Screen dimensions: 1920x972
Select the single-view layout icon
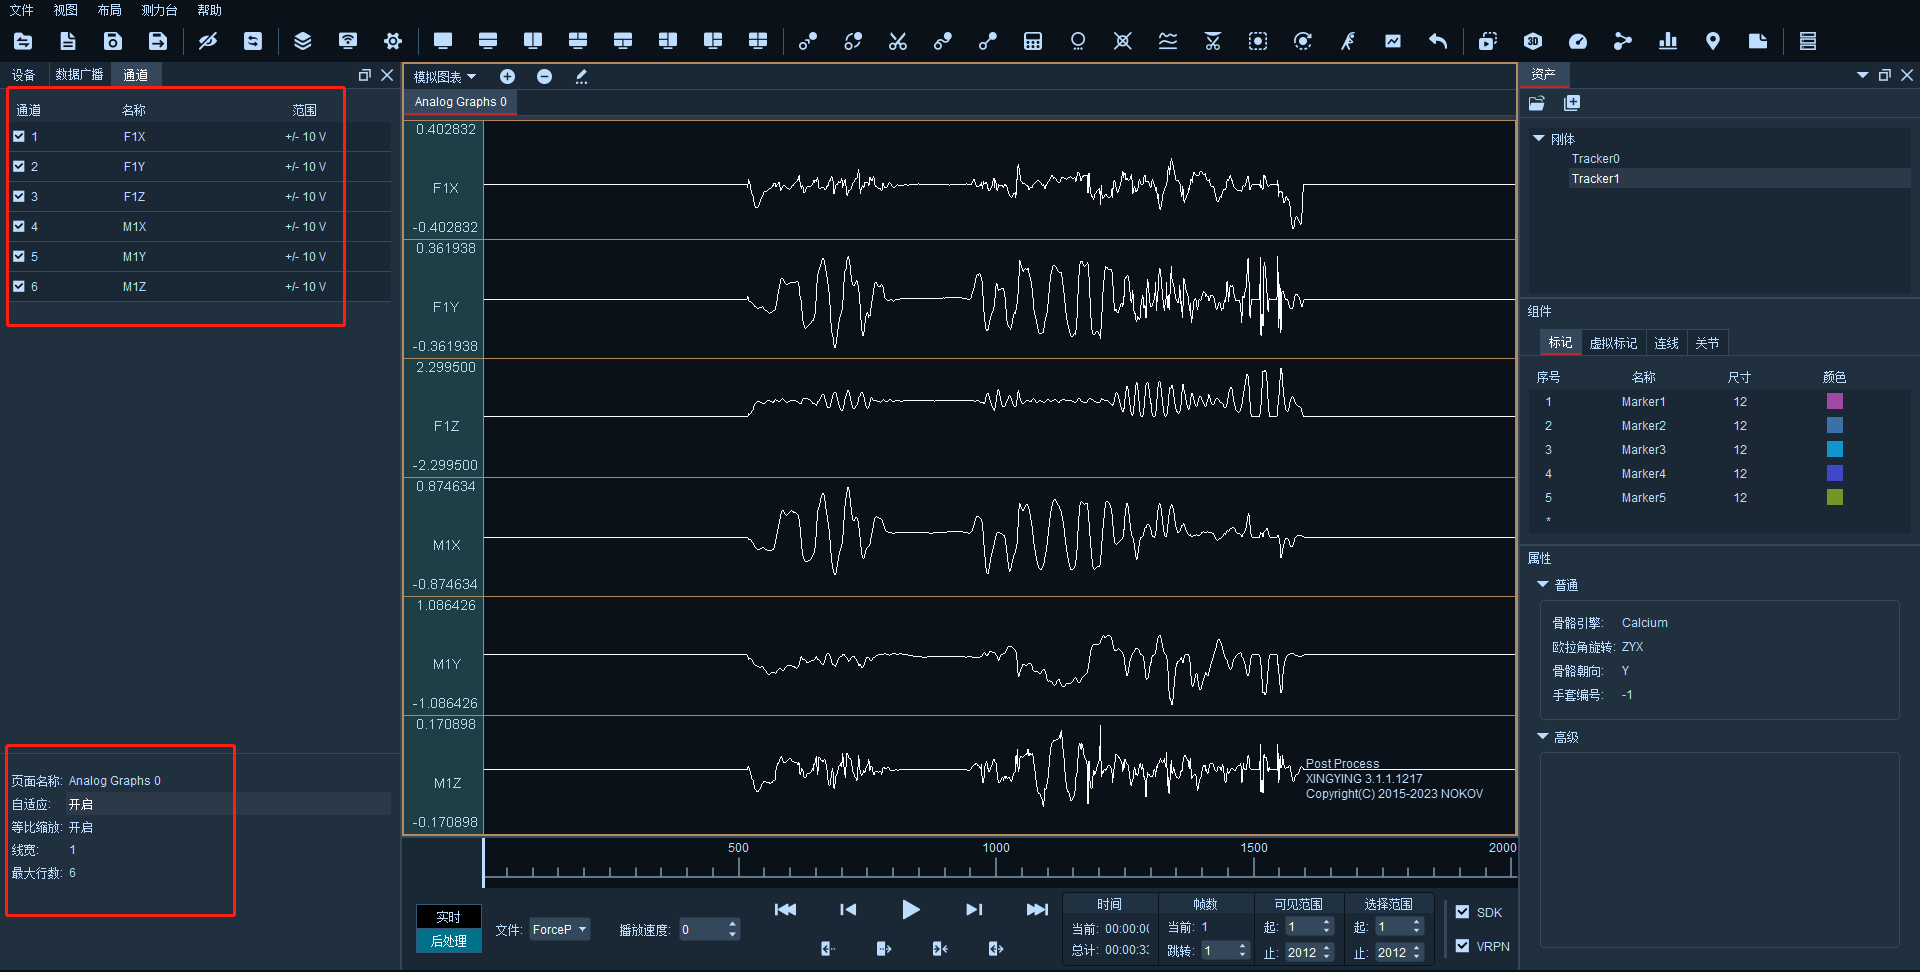(443, 41)
